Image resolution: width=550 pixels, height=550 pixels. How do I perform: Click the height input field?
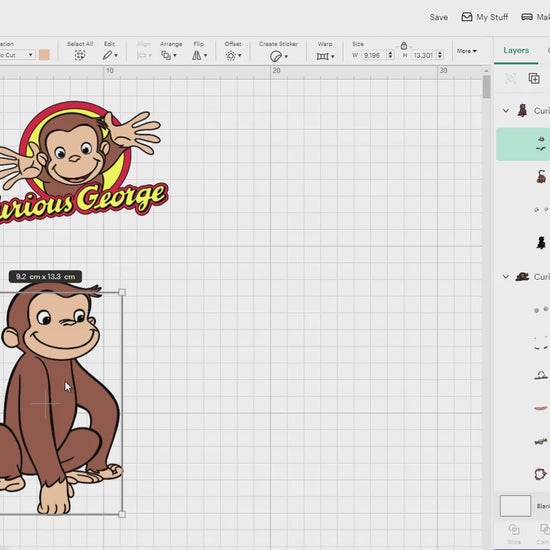coord(424,55)
